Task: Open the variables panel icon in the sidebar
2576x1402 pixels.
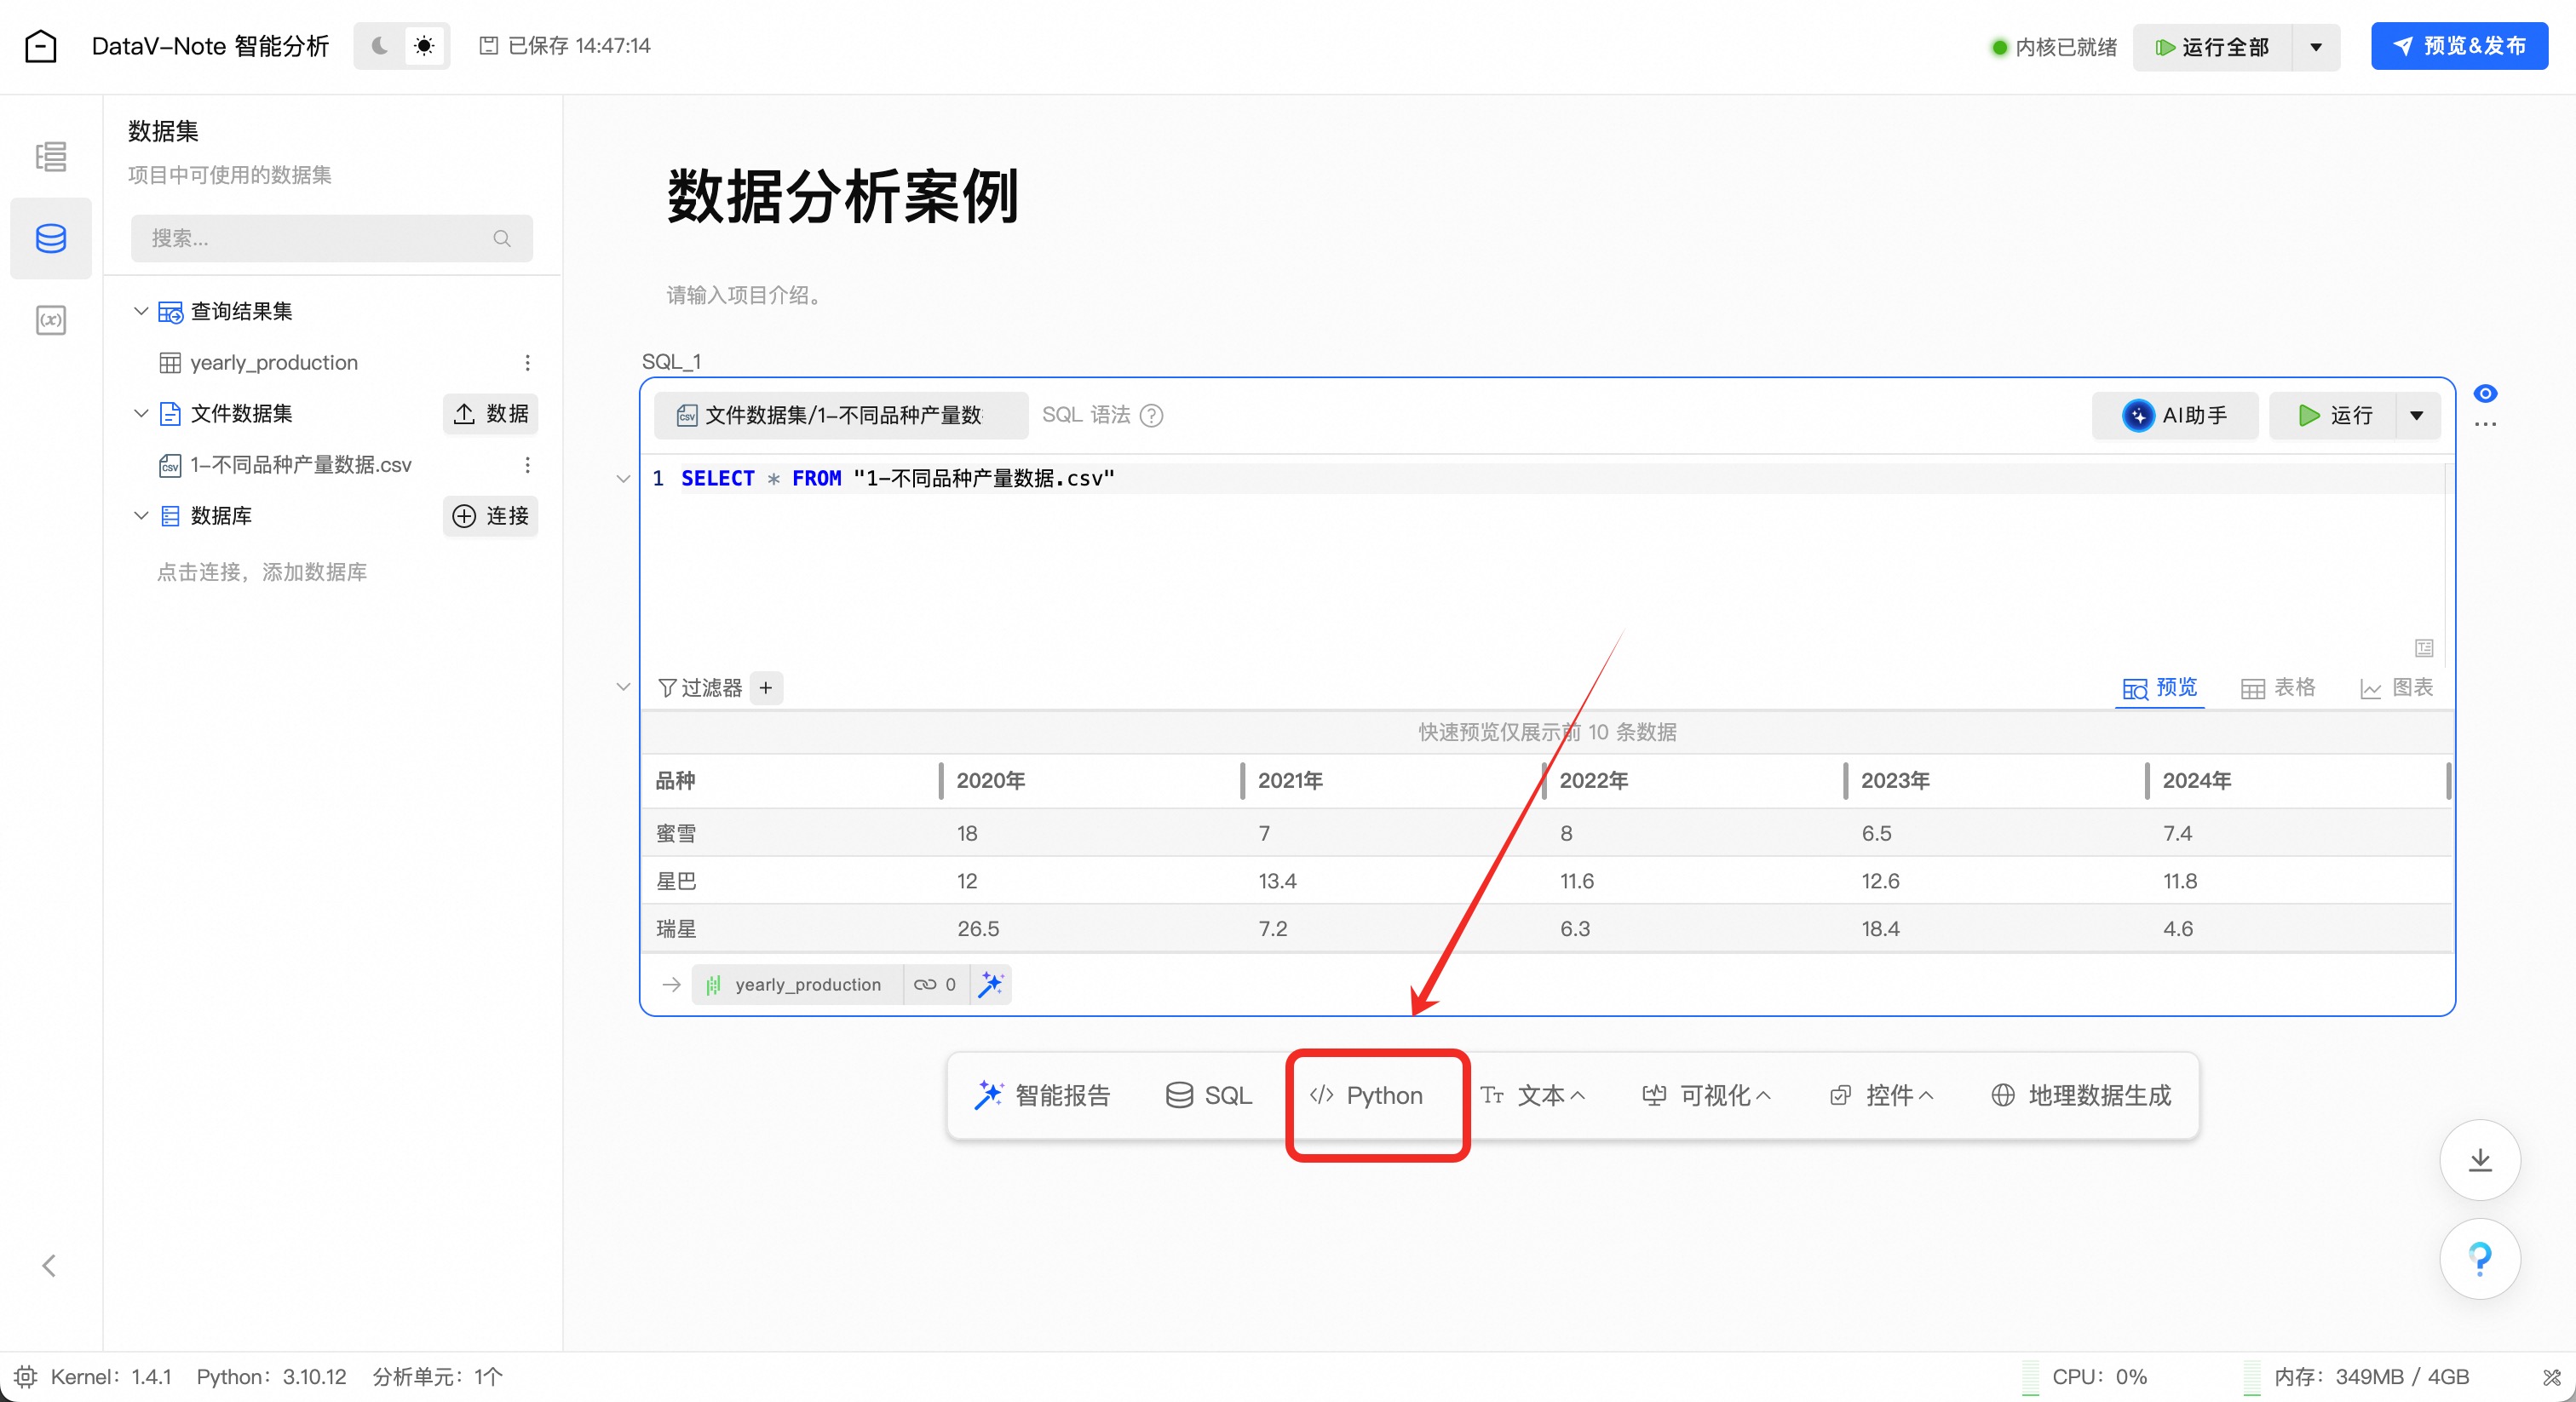Action: click(51, 320)
